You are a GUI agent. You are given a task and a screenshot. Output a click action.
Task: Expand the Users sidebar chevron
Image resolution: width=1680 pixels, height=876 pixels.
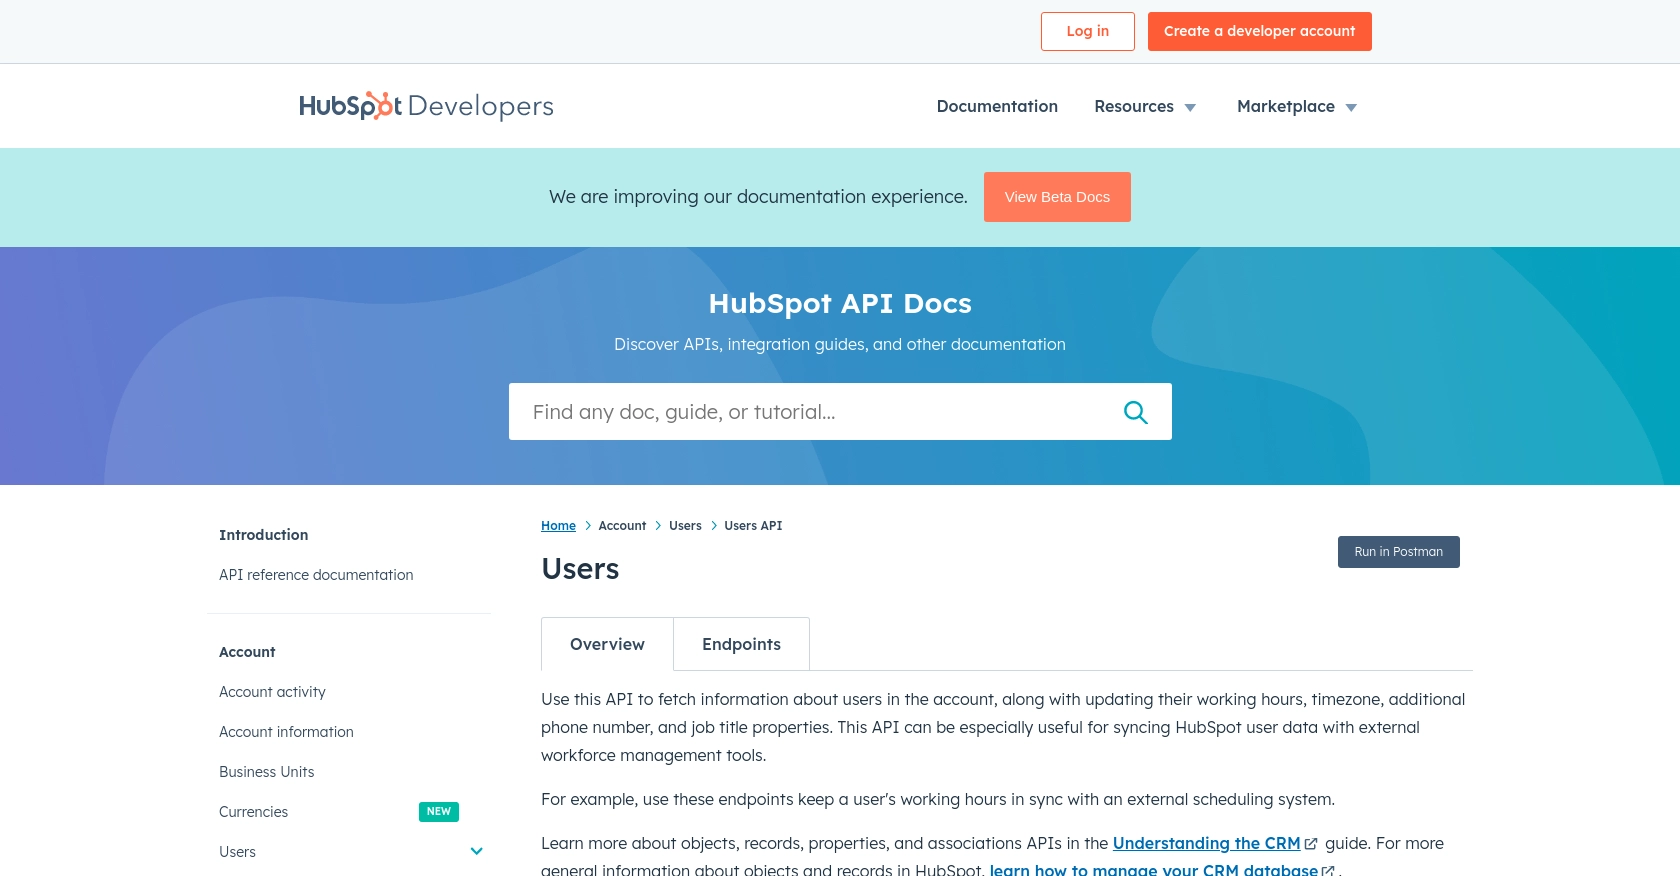tap(477, 852)
